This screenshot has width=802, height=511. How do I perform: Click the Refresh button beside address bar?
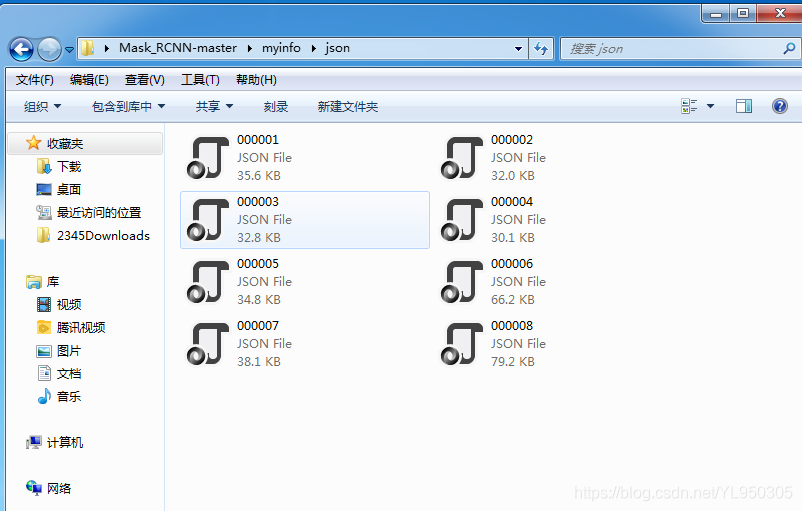tap(541, 49)
